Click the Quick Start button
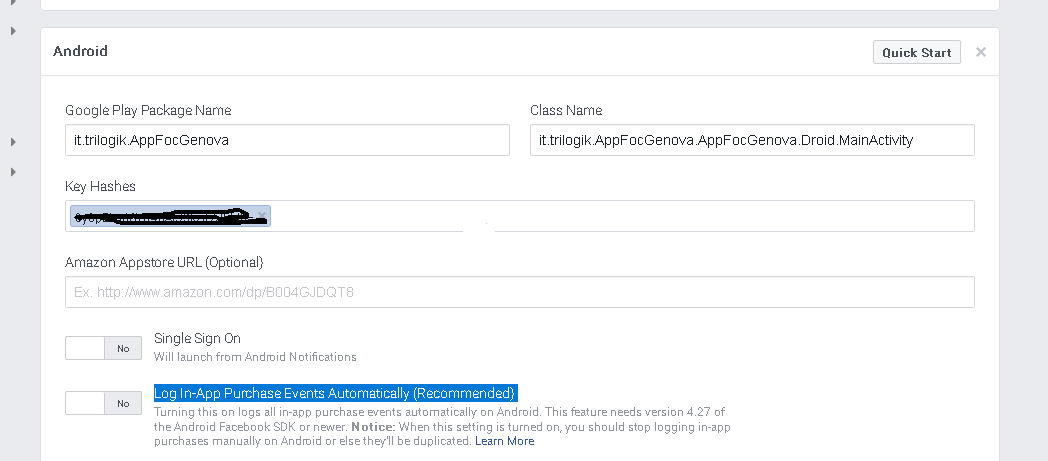1048x461 pixels. click(916, 52)
